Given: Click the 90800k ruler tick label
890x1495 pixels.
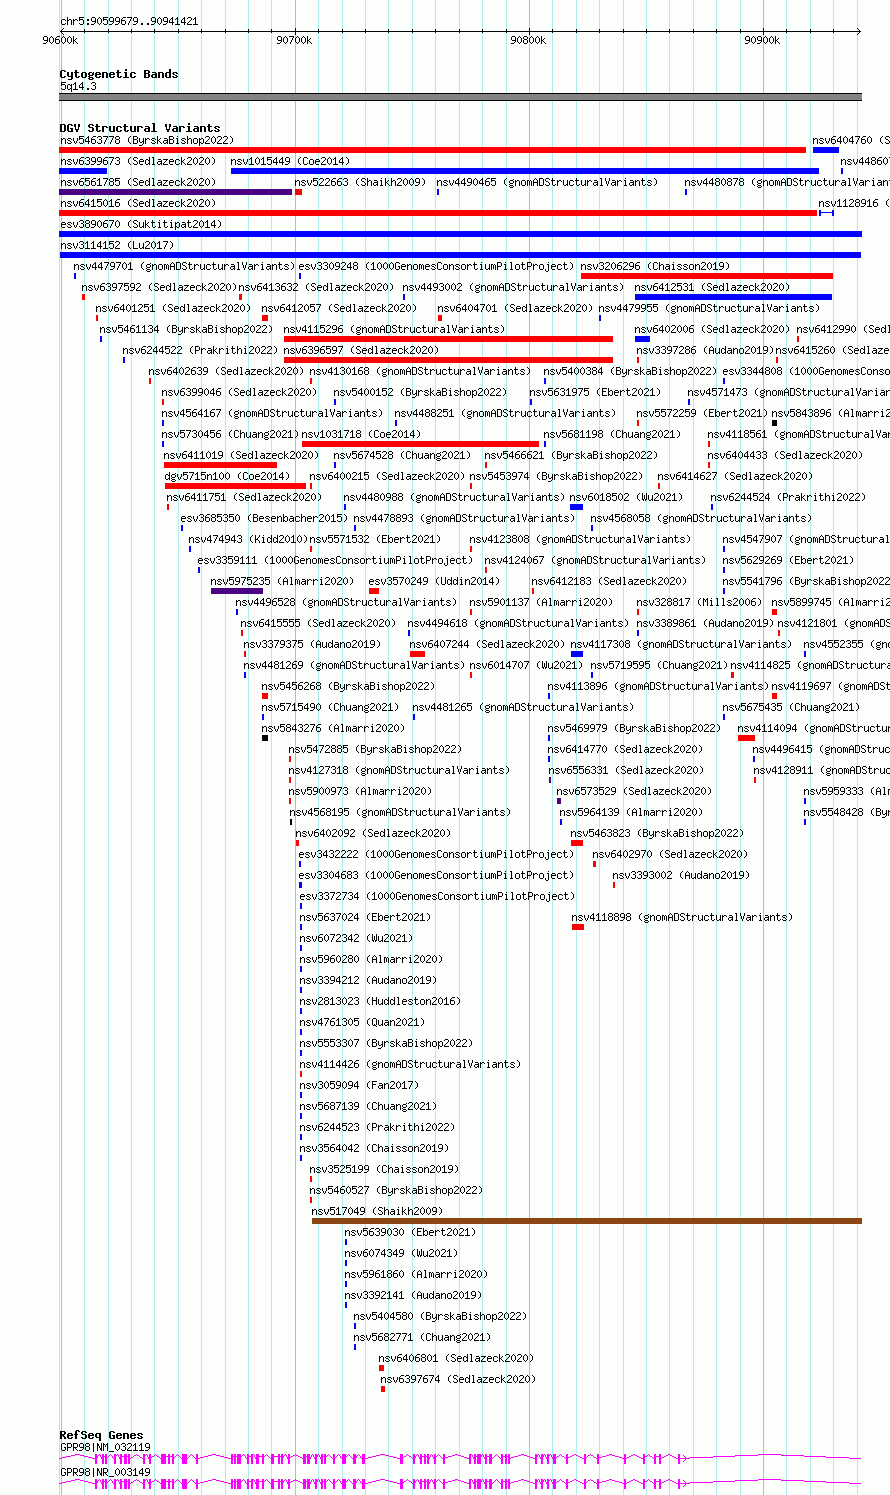Looking at the screenshot, I should click(x=528, y=40).
